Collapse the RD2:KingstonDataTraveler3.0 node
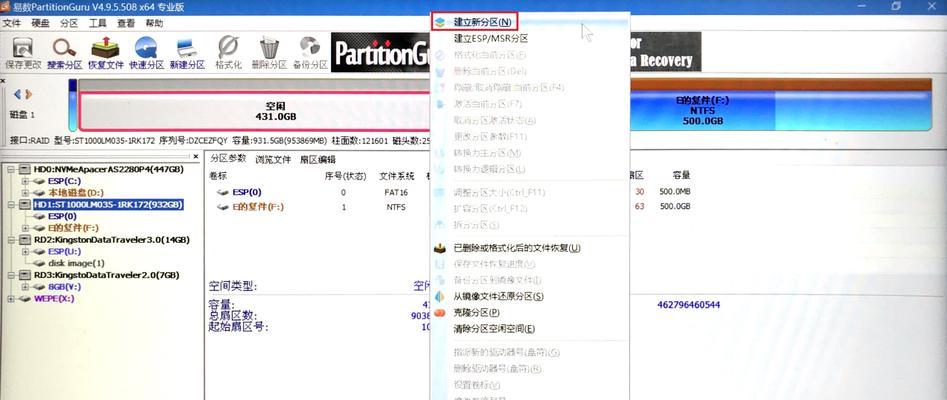 pos(11,240)
